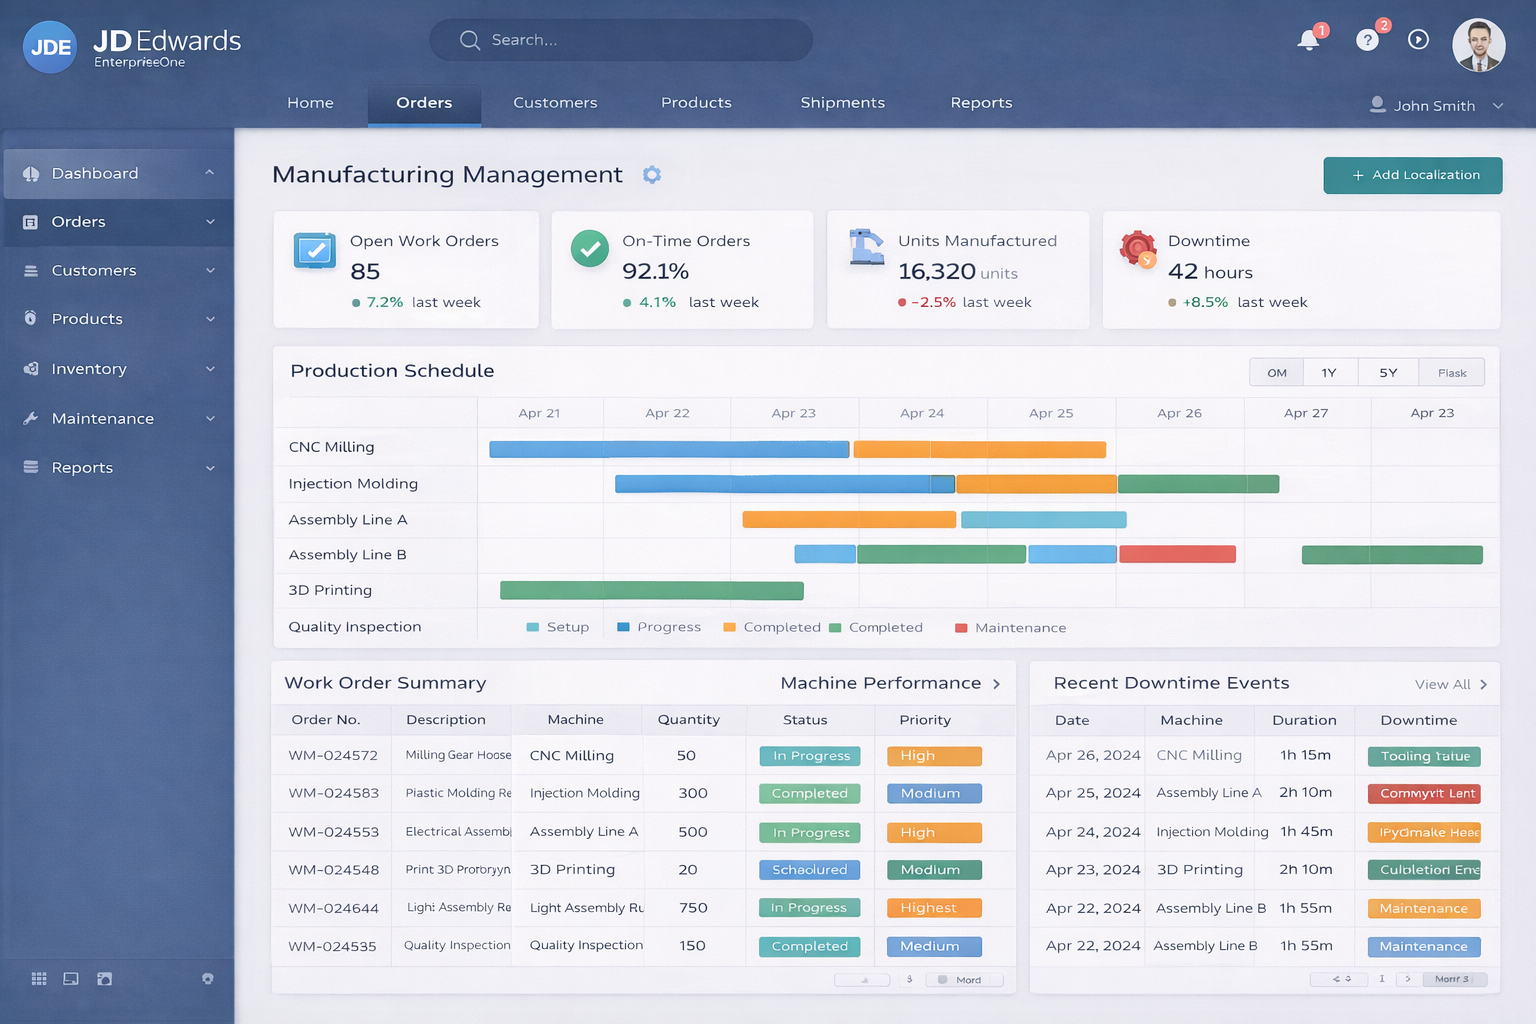The image size is (1536, 1024).
Task: Select the OM time range toggle
Action: pos(1277,372)
